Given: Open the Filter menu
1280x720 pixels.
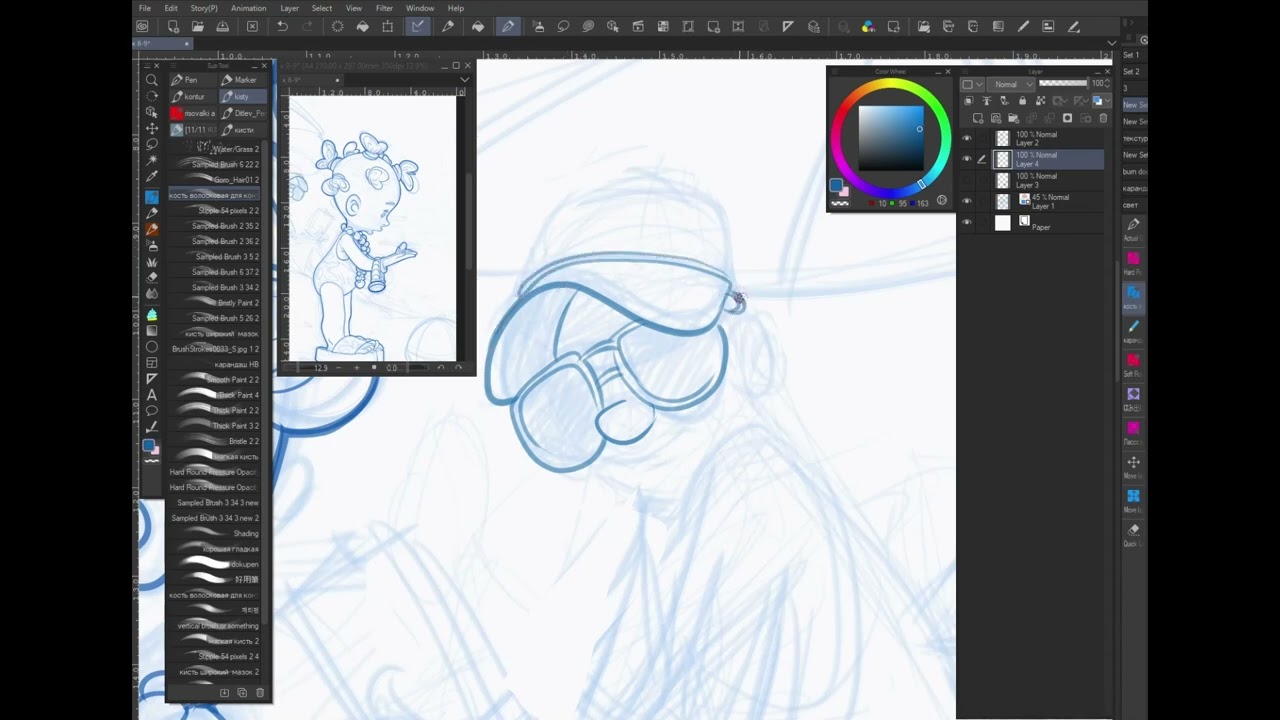Looking at the screenshot, I should point(384,8).
